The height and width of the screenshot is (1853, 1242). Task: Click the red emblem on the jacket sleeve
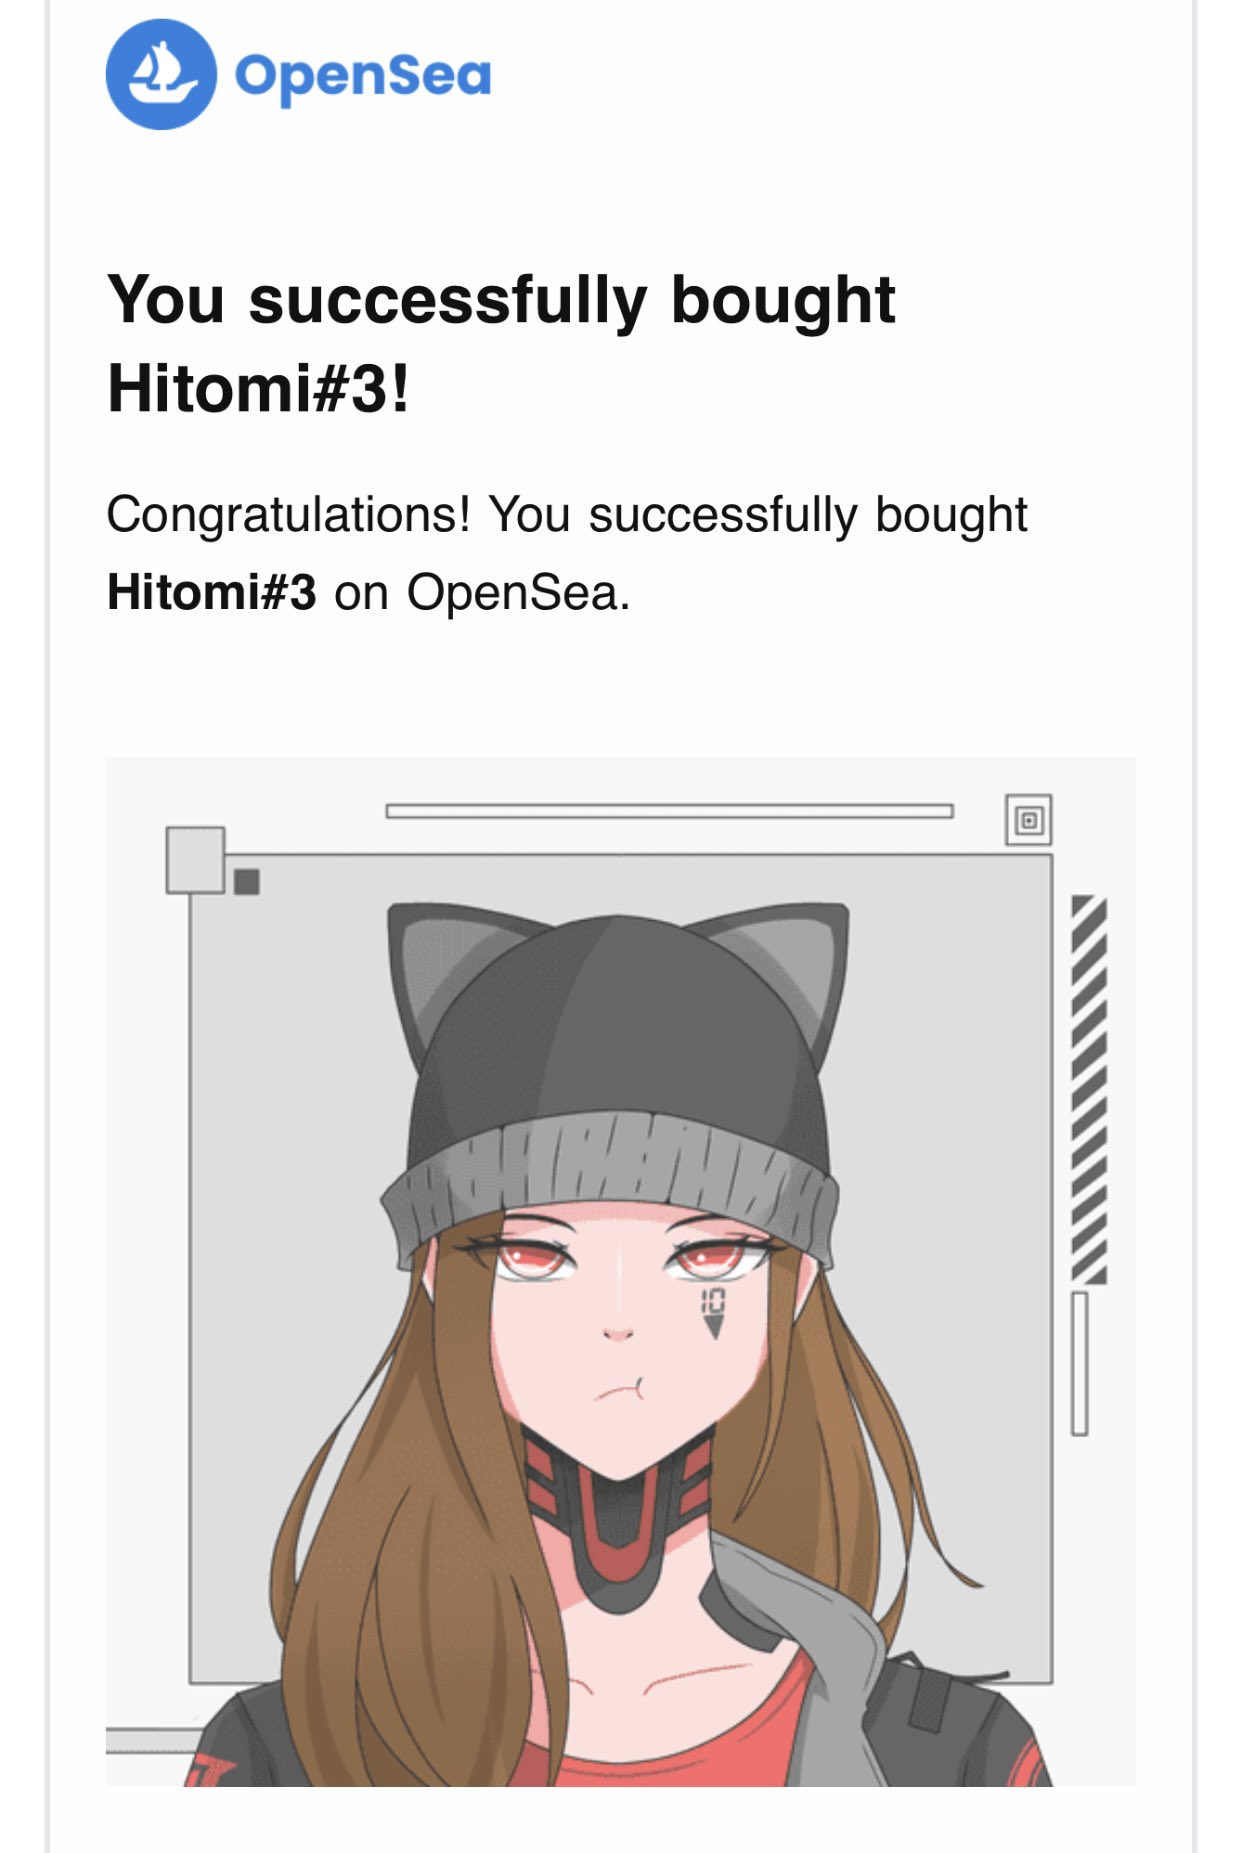pos(212,1768)
